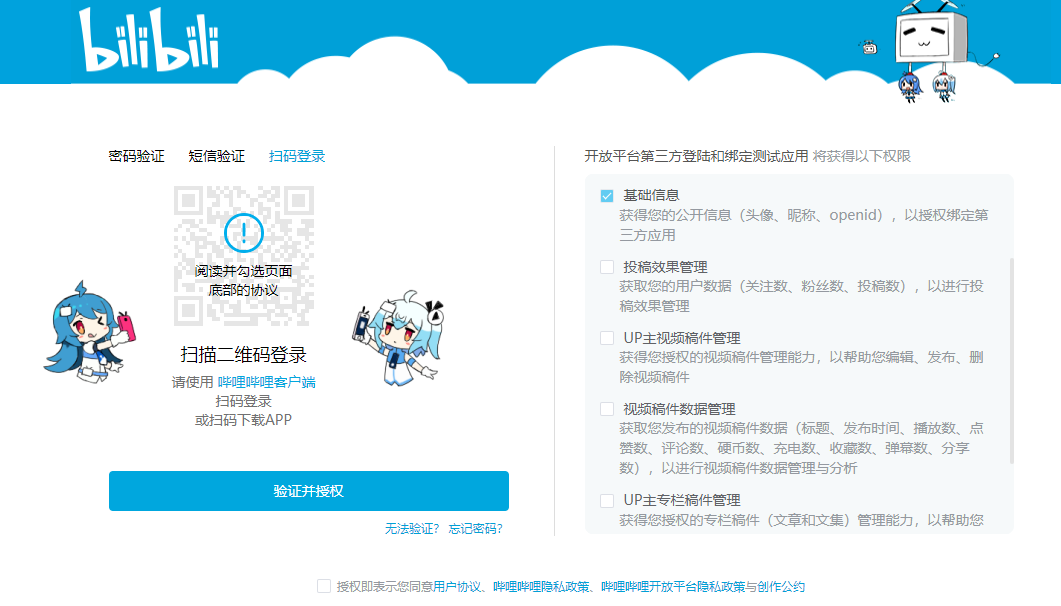Click the blue-haired girl holding red phone
Image resolution: width=1061 pixels, height=606 pixels.
coord(89,331)
